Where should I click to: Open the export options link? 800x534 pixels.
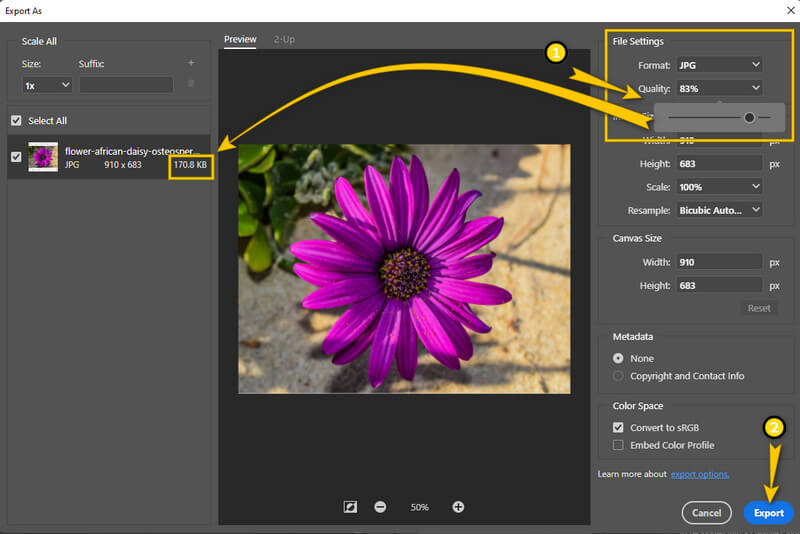pos(699,474)
